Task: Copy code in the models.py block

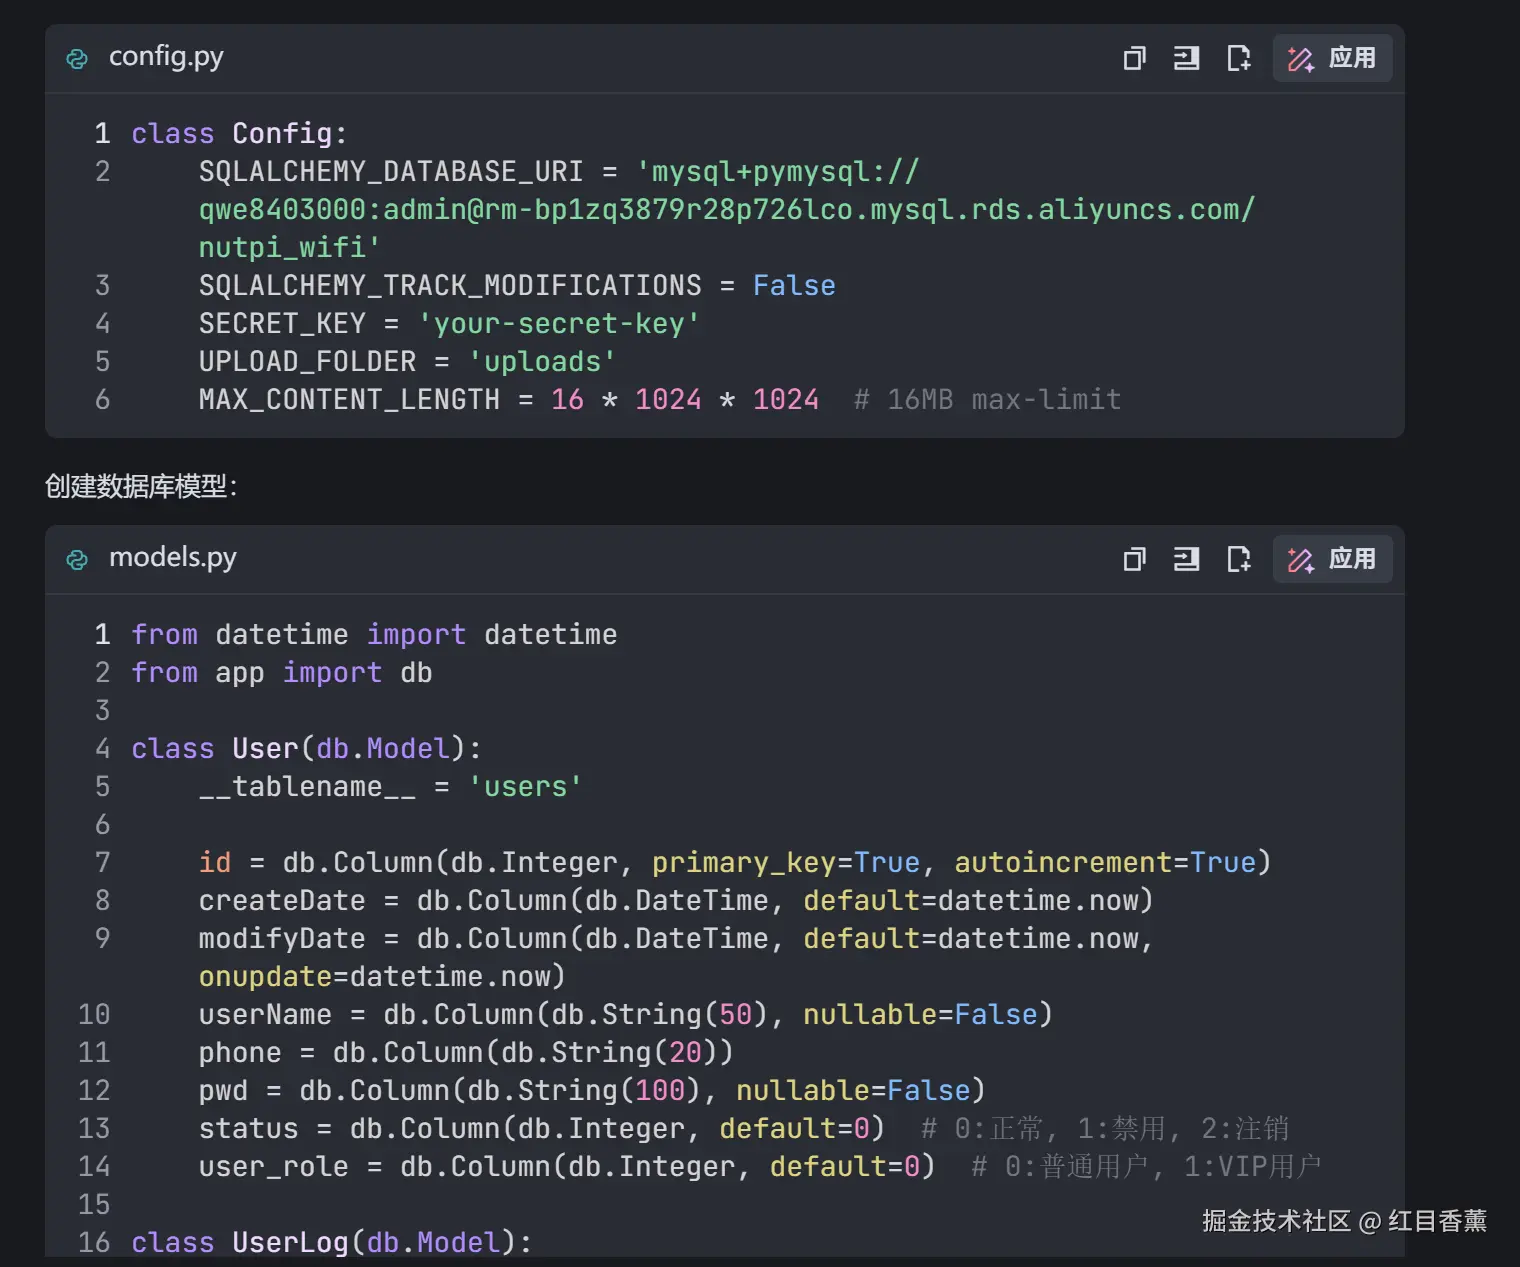Action: 1134,559
